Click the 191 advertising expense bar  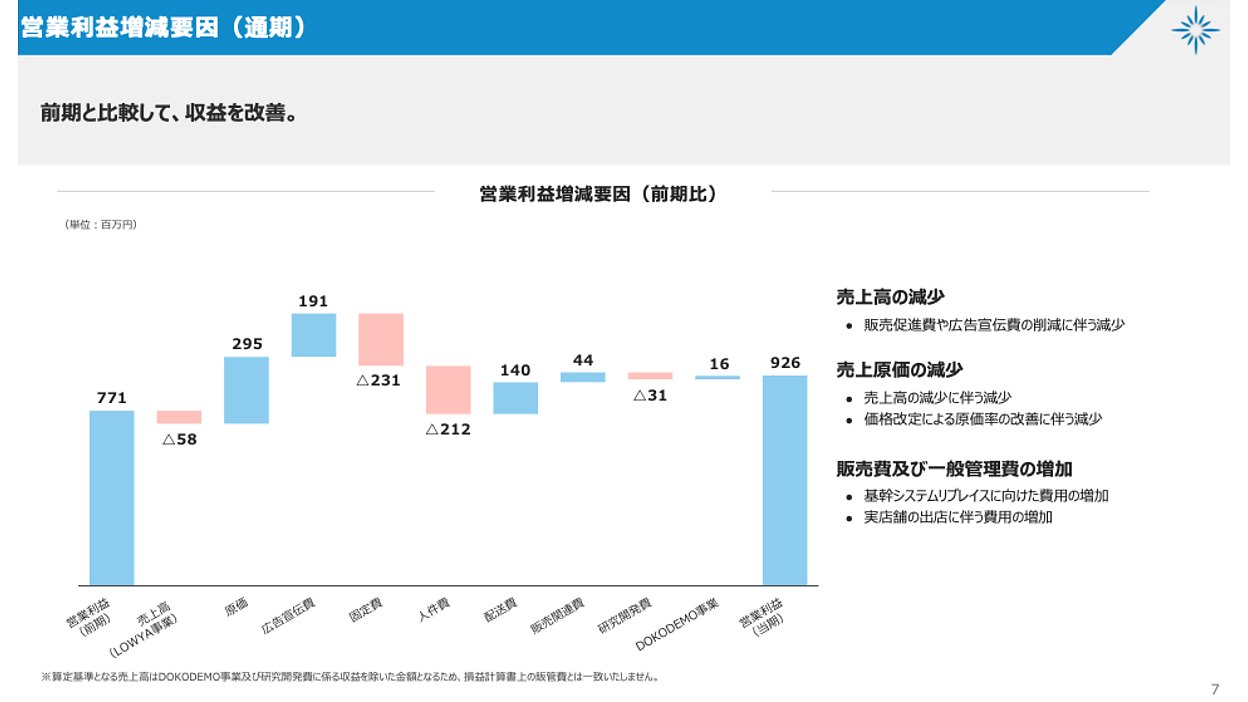click(314, 335)
